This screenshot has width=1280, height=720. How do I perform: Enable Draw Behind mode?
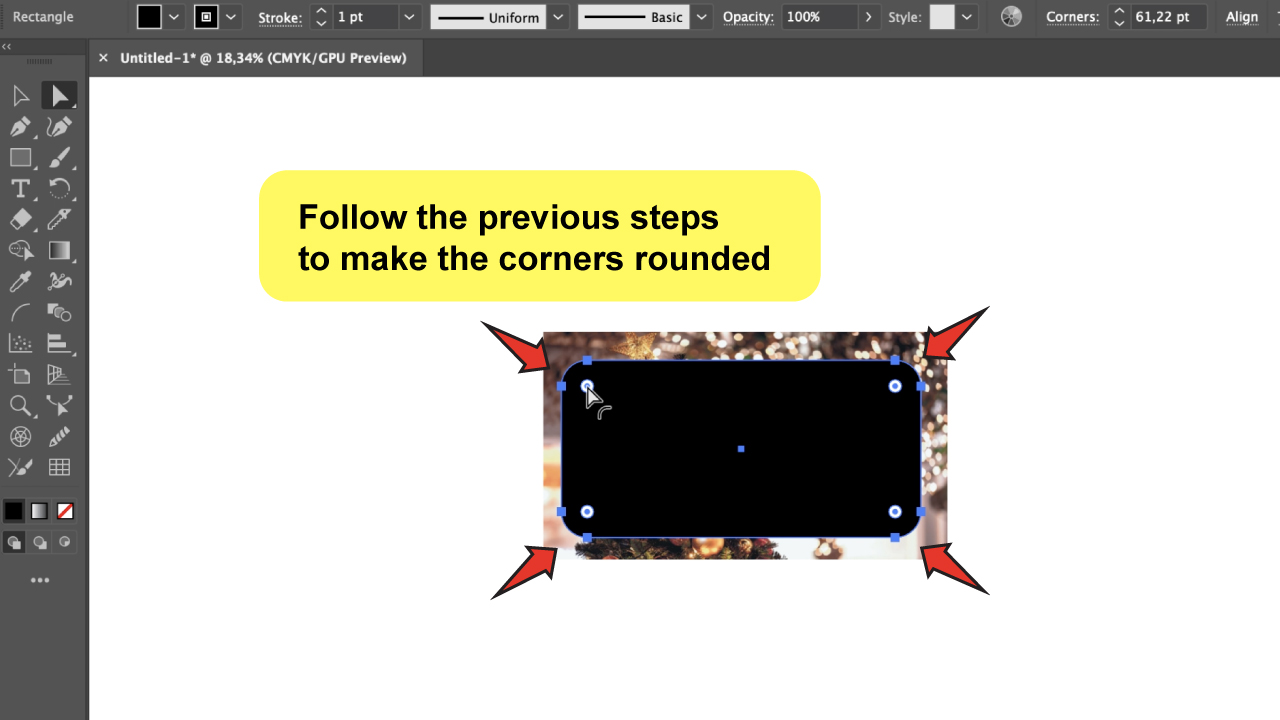click(x=40, y=543)
